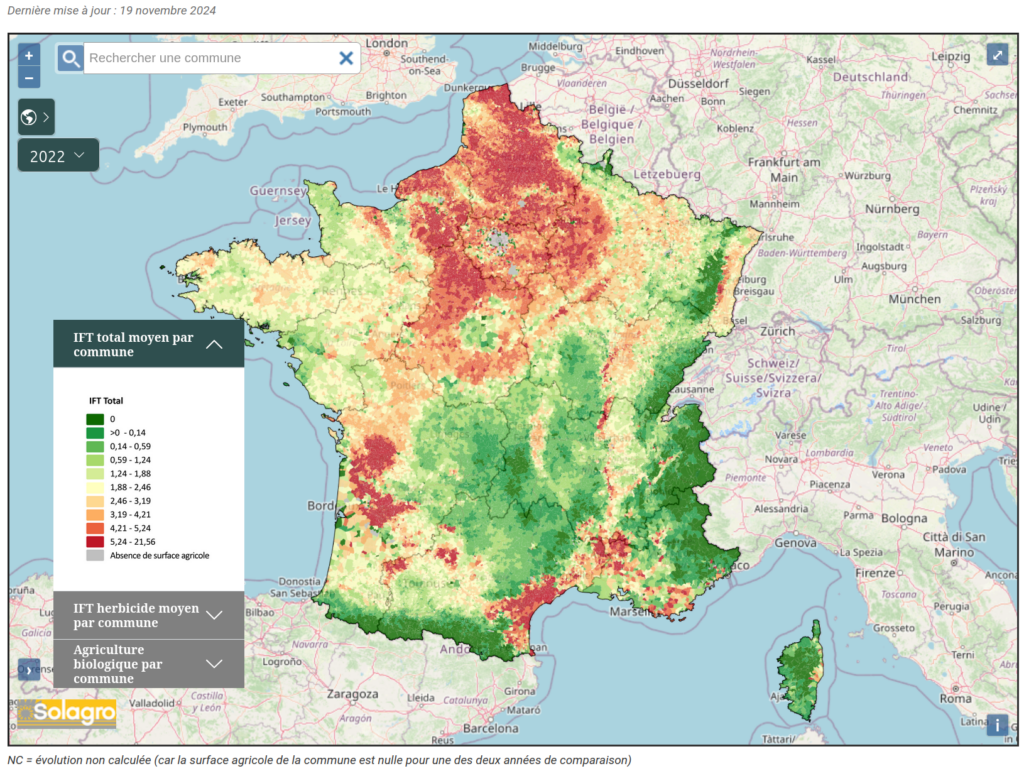
Task: Open the map info button
Action: (x=997, y=725)
